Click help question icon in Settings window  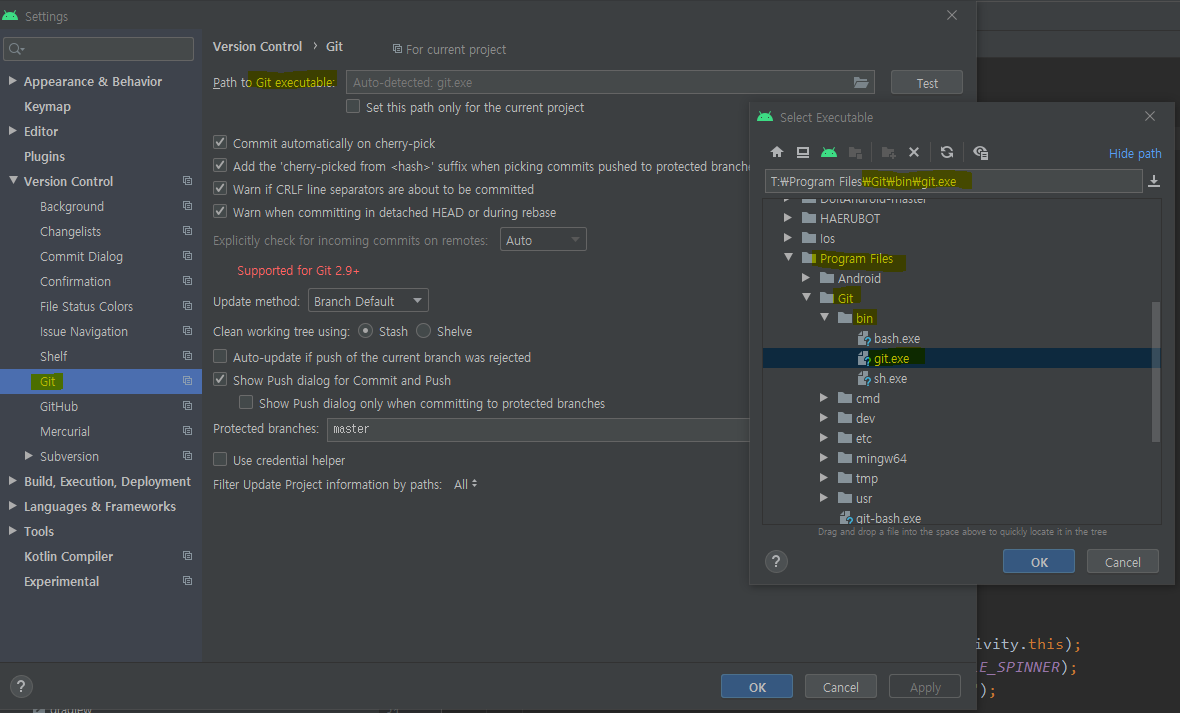pos(21,686)
